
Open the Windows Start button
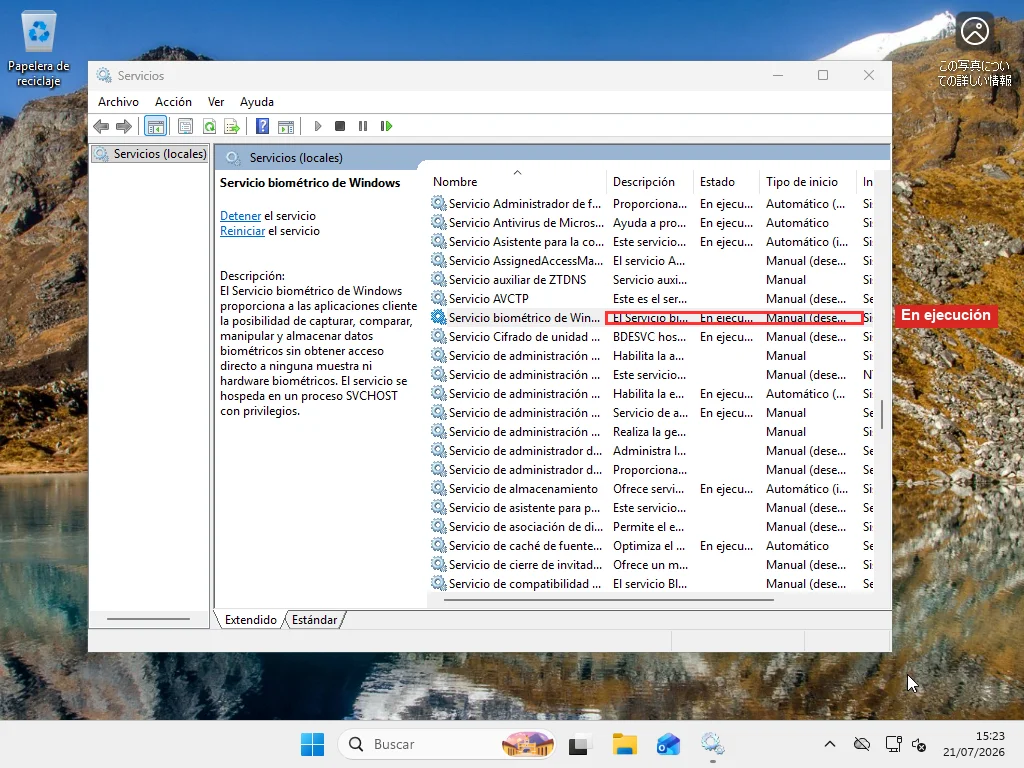click(312, 744)
